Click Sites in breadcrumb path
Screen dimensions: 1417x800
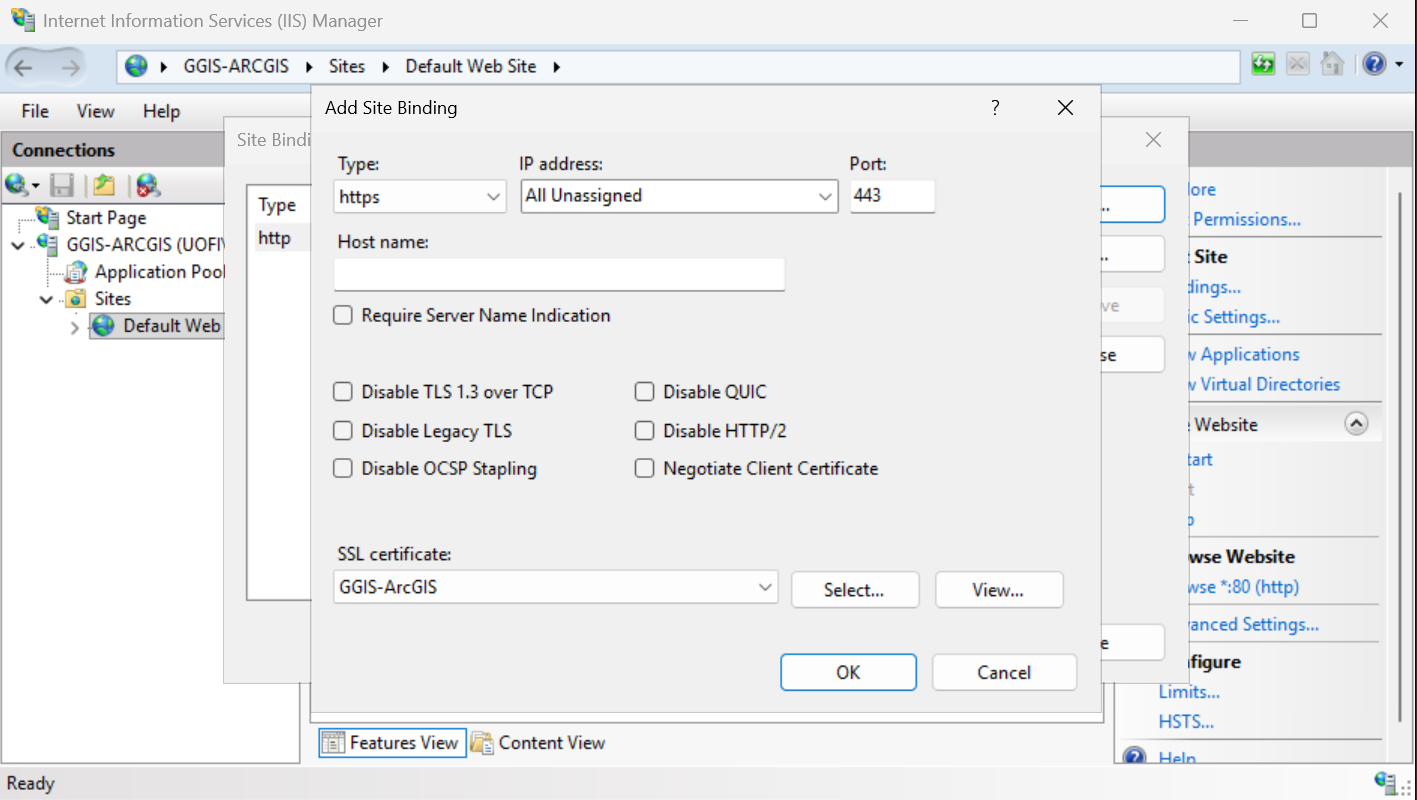(x=347, y=67)
